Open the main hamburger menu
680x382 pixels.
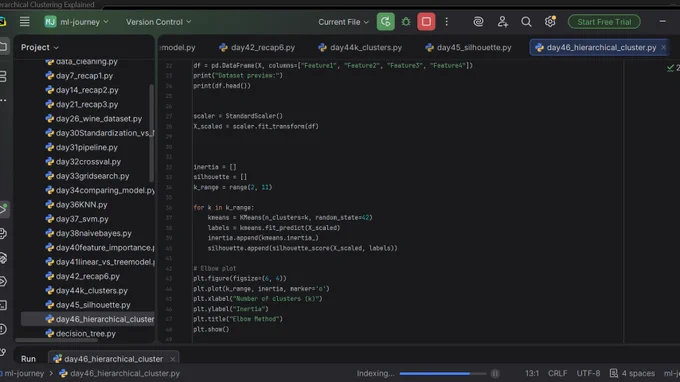24,22
